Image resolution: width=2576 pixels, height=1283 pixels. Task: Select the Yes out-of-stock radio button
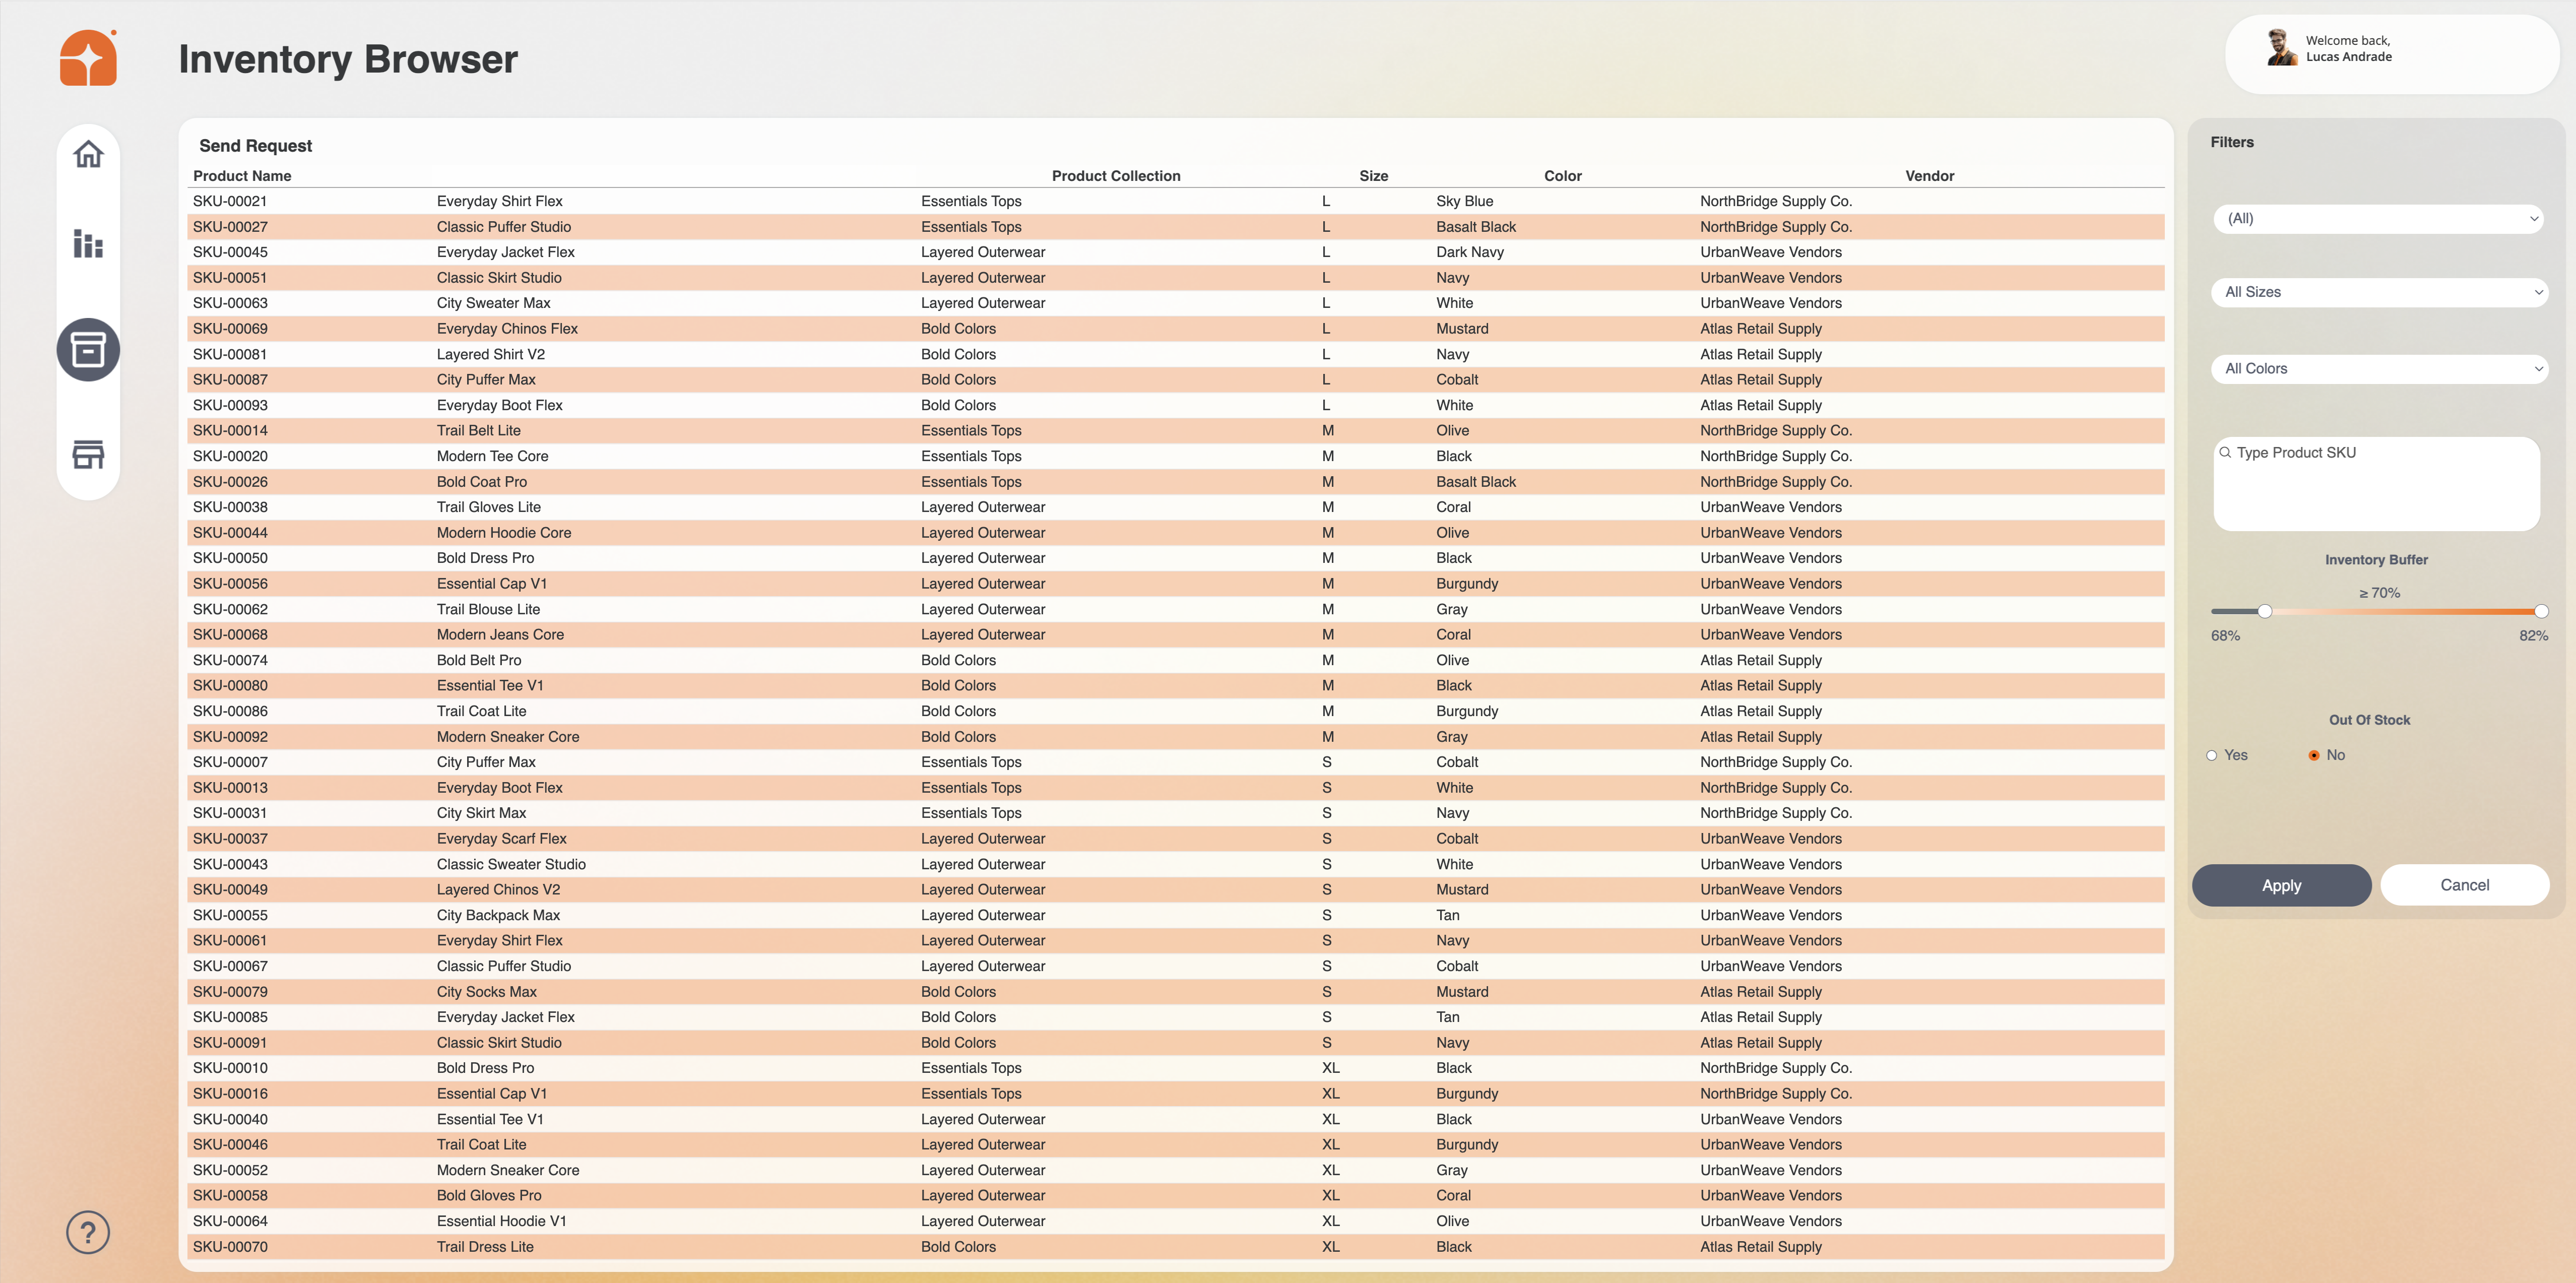point(2212,755)
